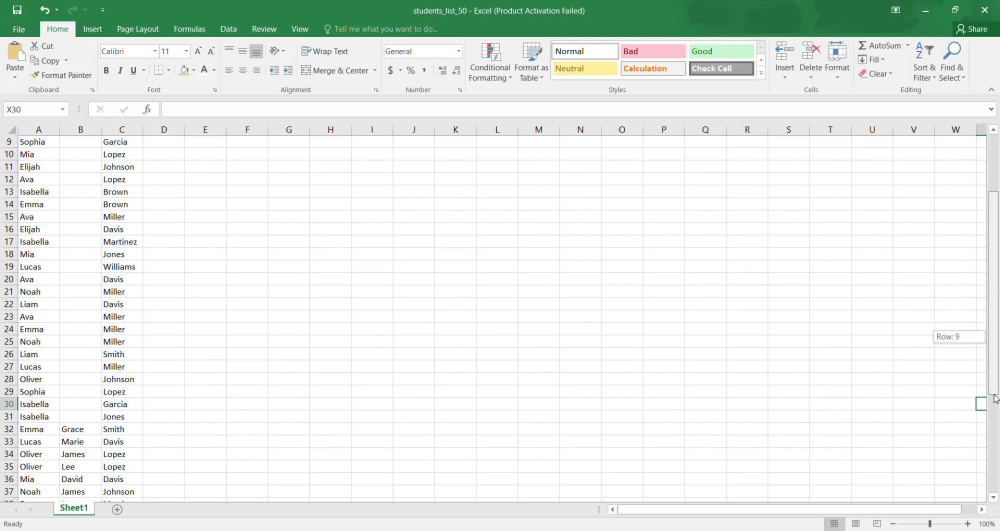Decrease font size with the small A

pos(211,51)
